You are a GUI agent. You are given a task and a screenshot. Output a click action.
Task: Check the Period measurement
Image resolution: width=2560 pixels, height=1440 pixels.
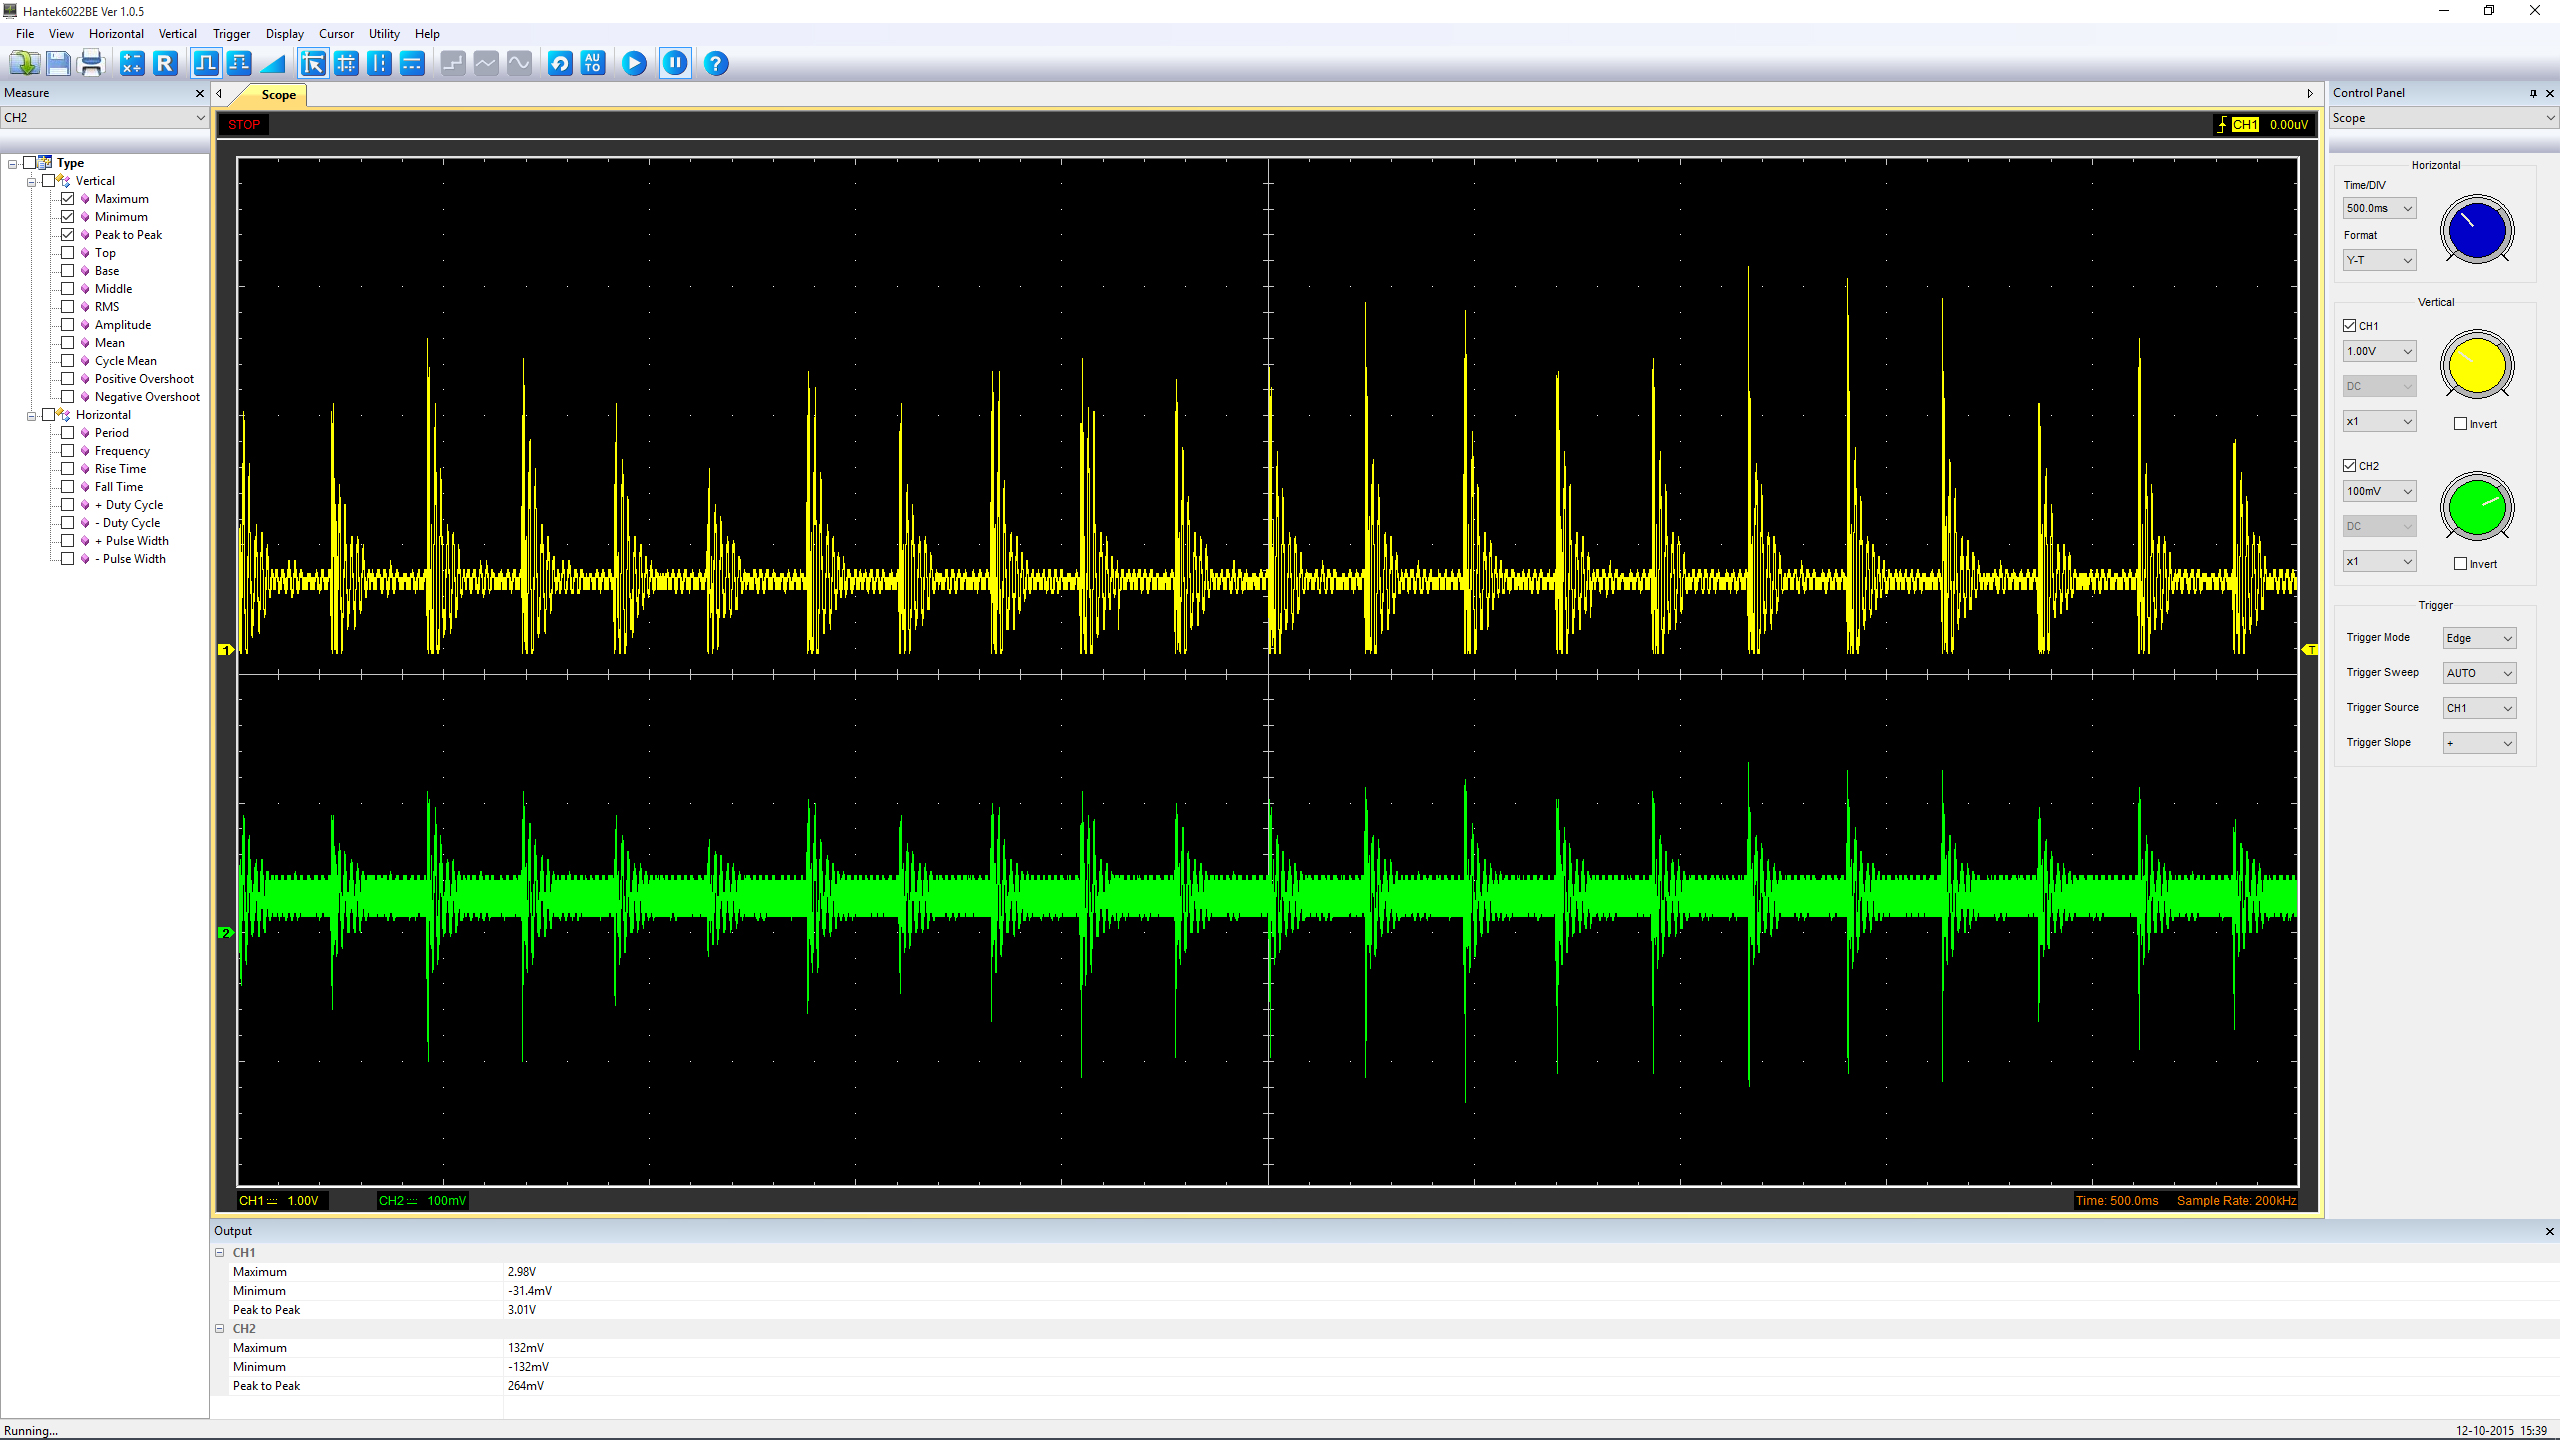tap(68, 433)
